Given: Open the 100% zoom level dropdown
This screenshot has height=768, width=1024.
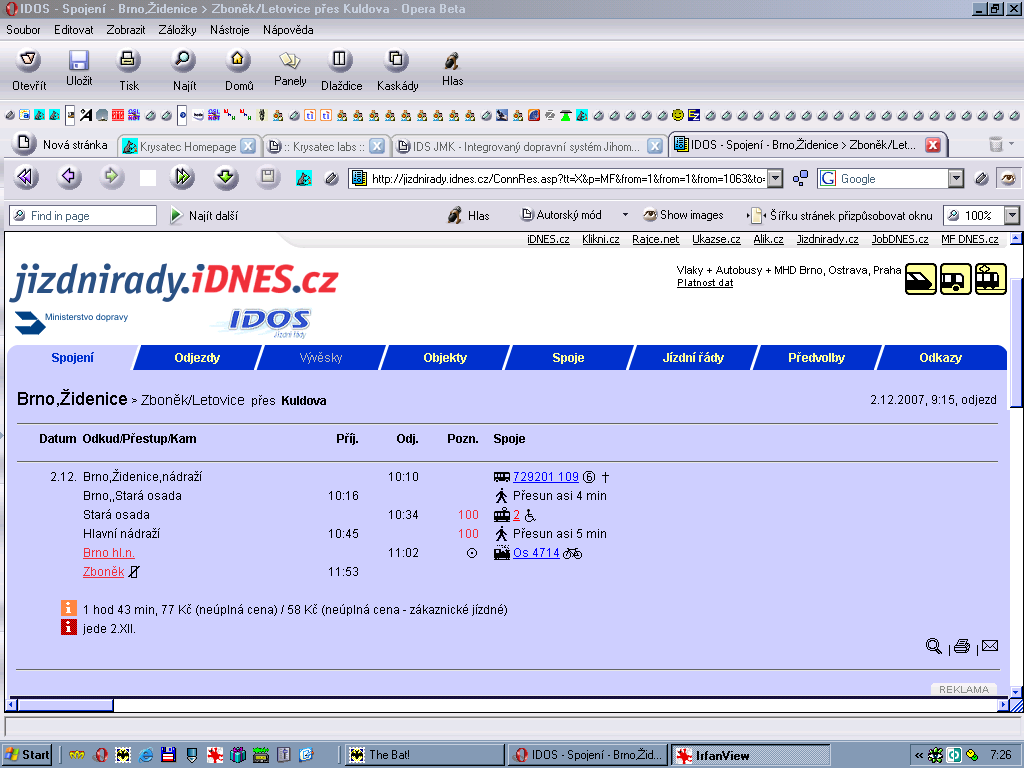Looking at the screenshot, I should coord(1012,216).
